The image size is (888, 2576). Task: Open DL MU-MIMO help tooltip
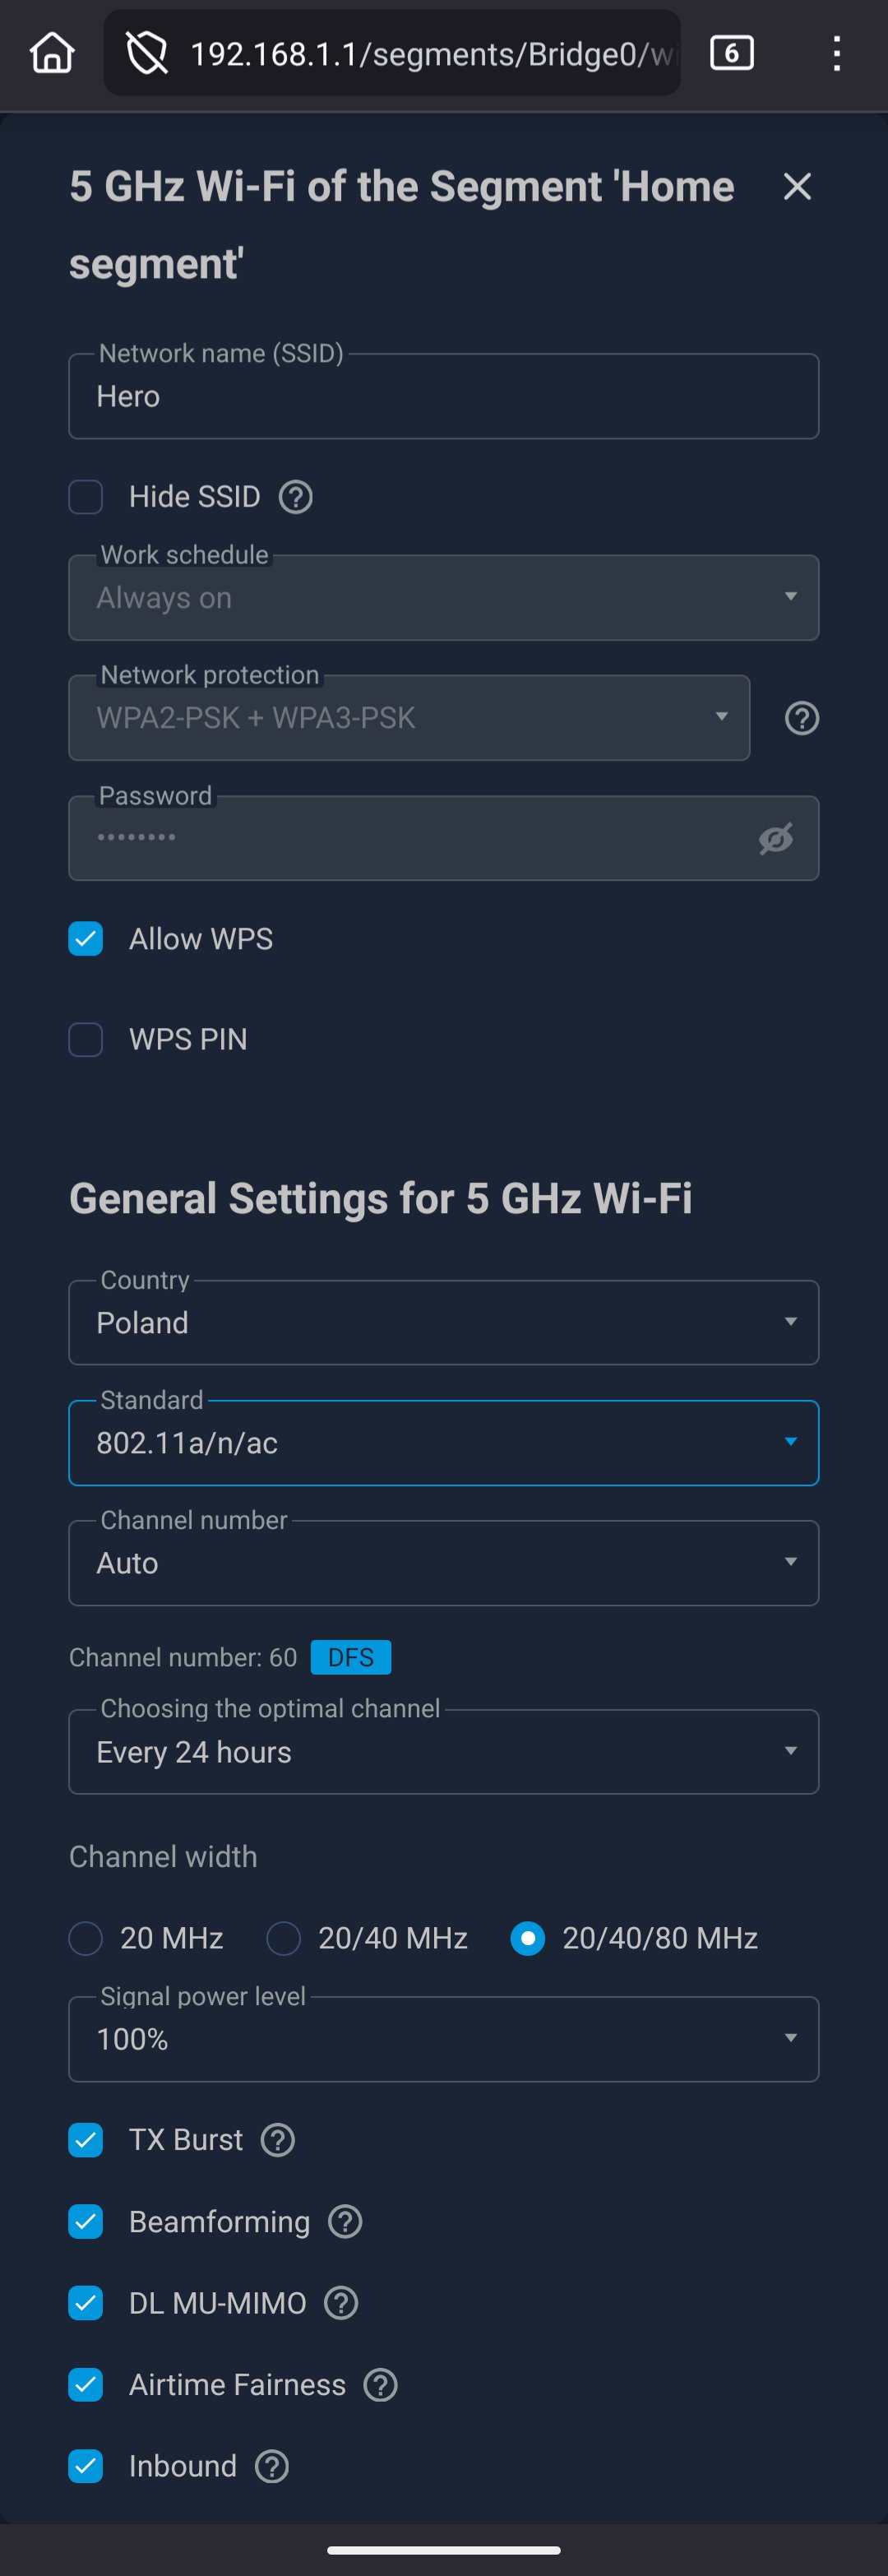tap(341, 2303)
